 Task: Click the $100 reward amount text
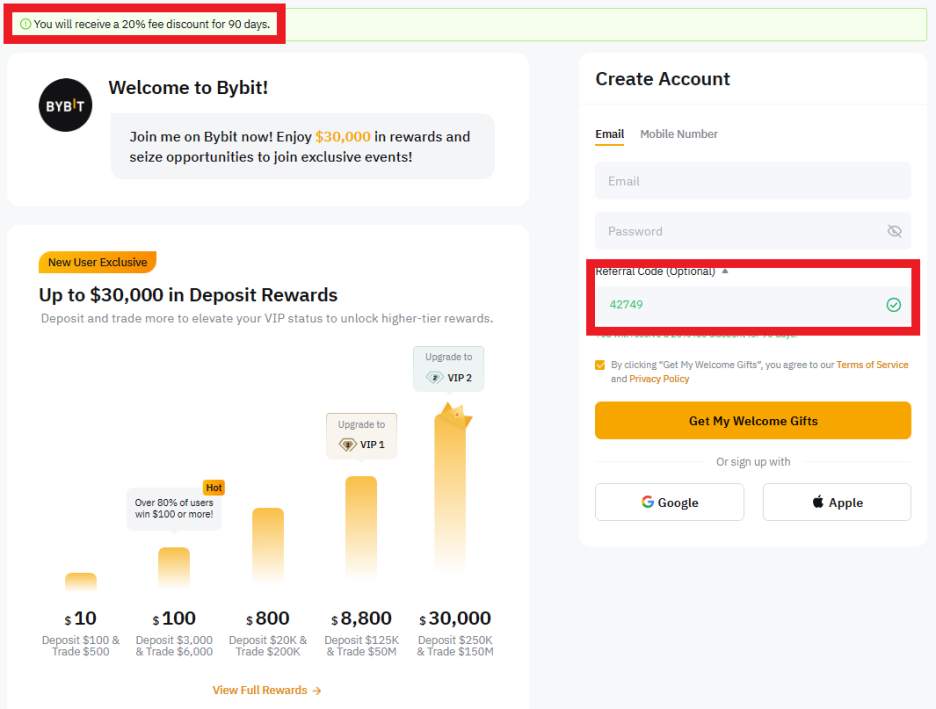click(174, 618)
